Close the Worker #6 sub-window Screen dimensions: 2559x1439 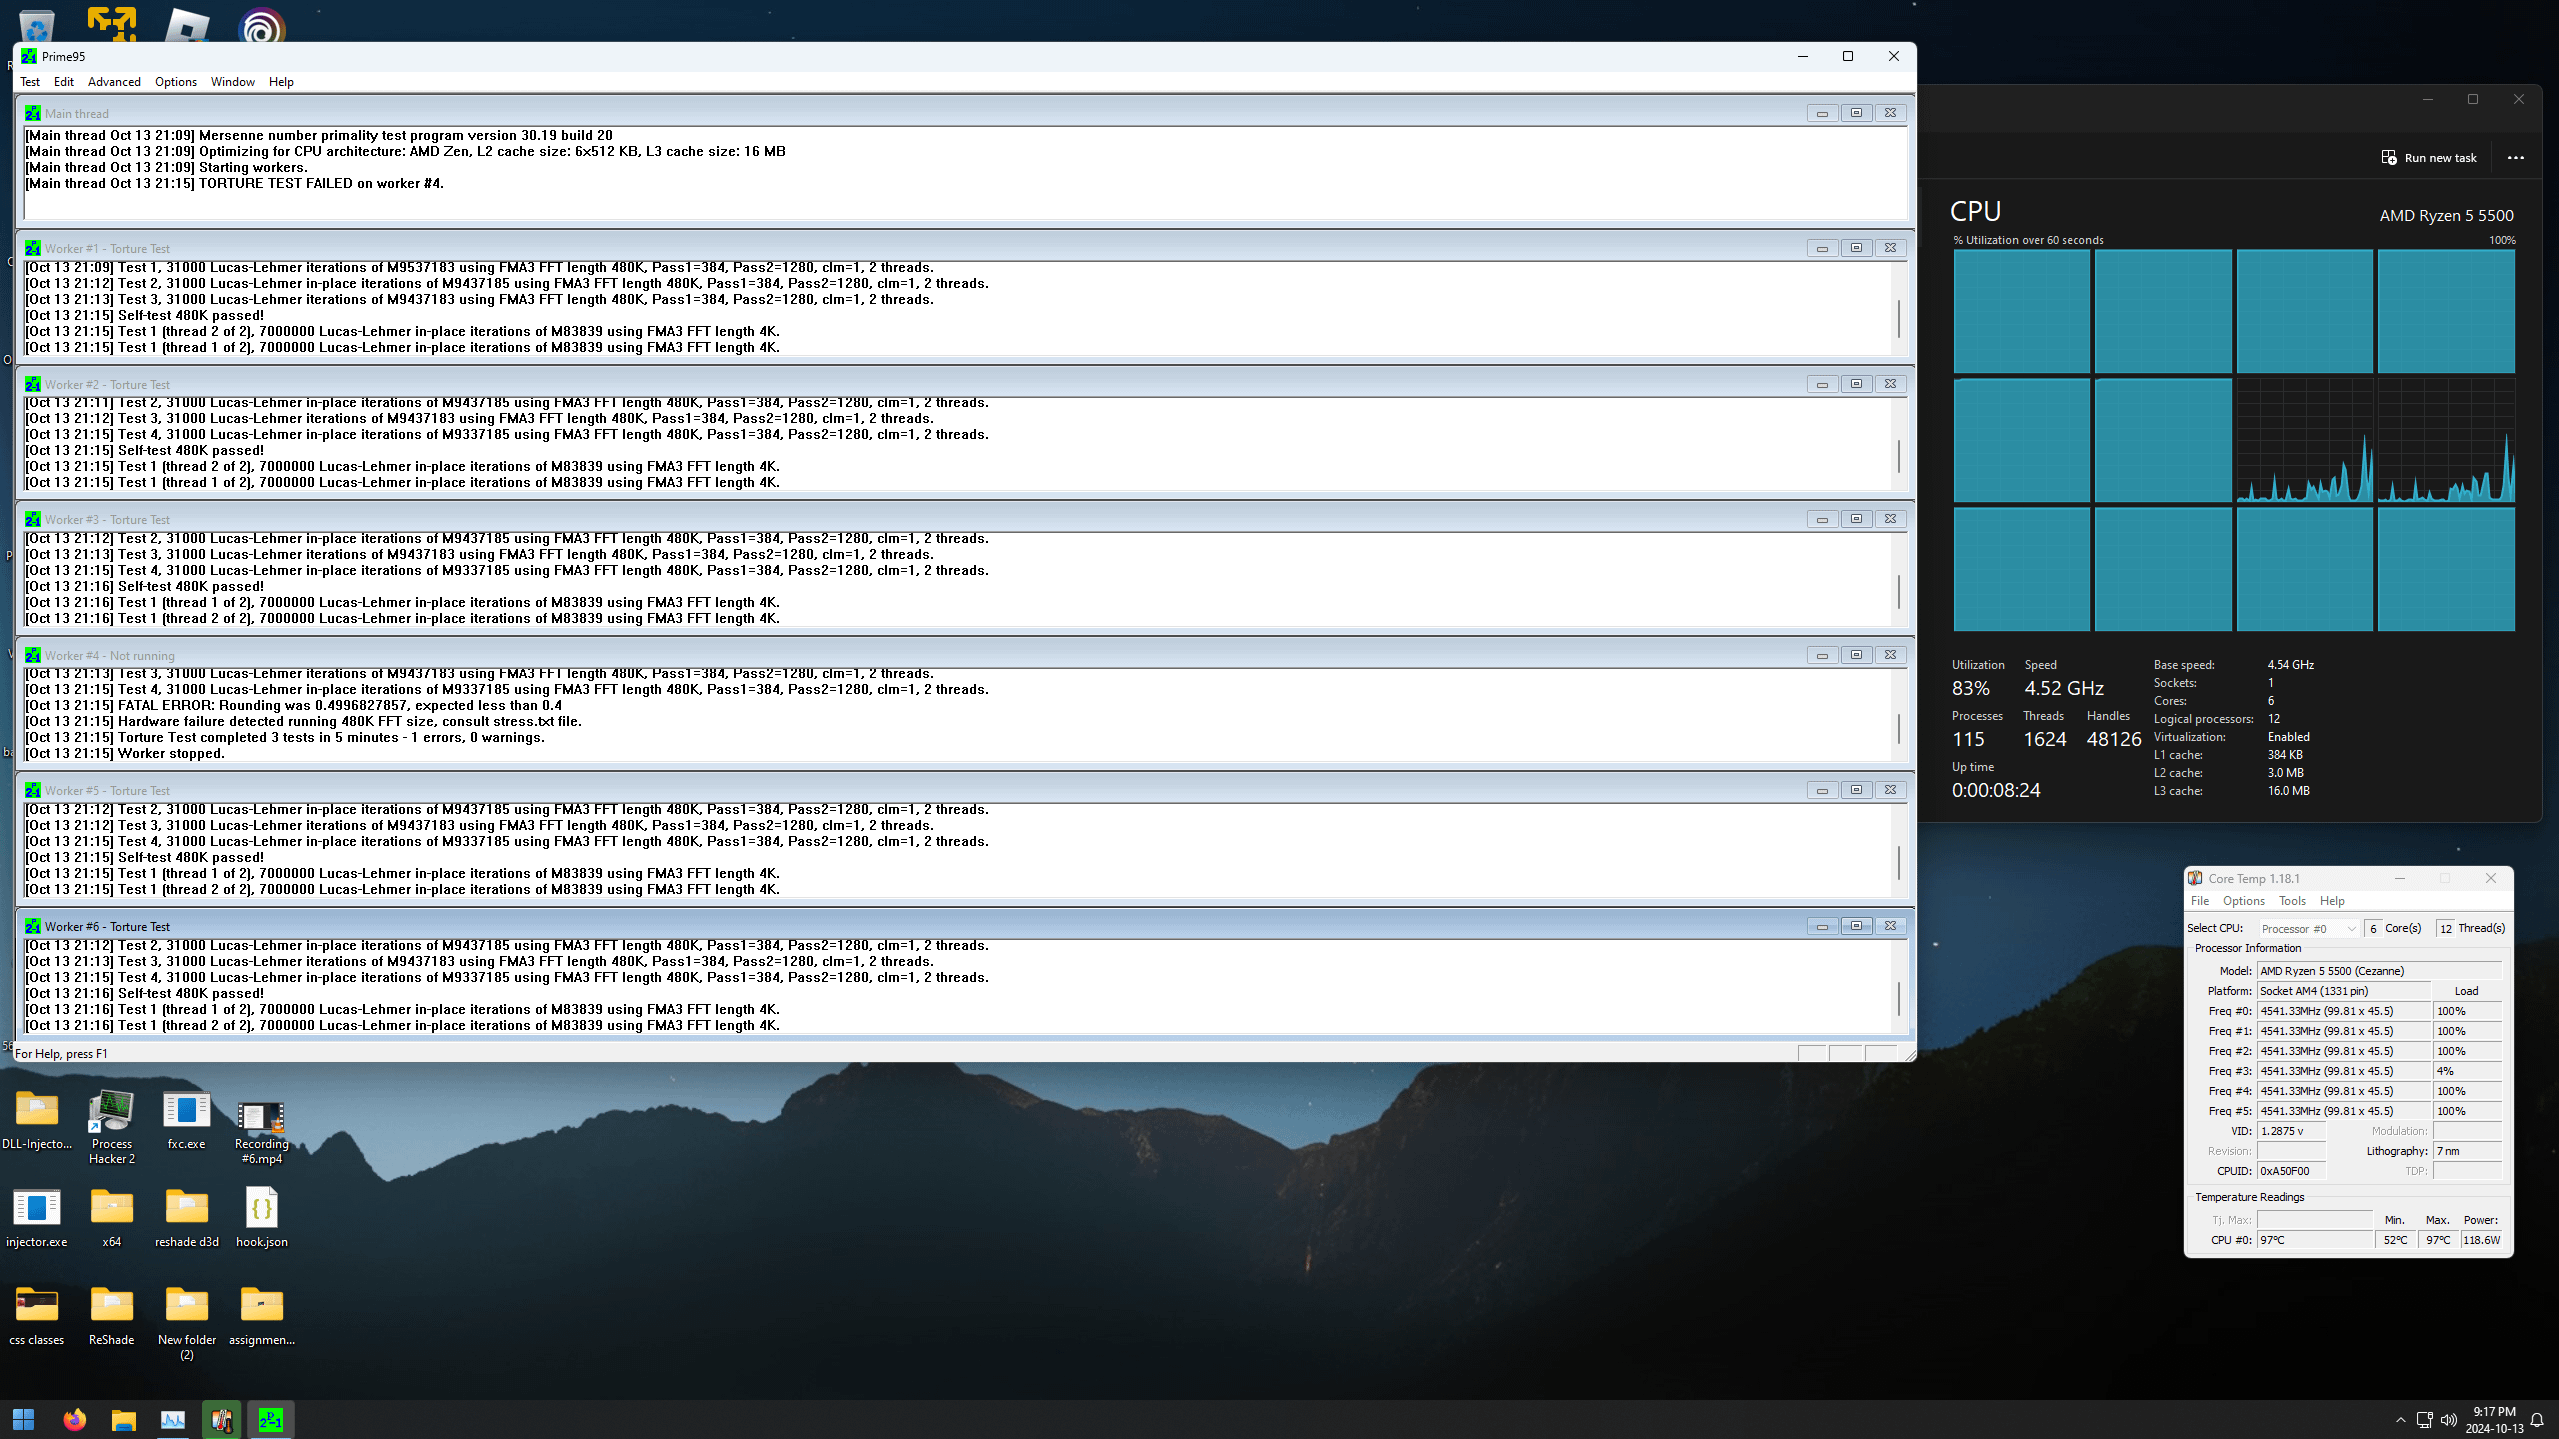1890,926
